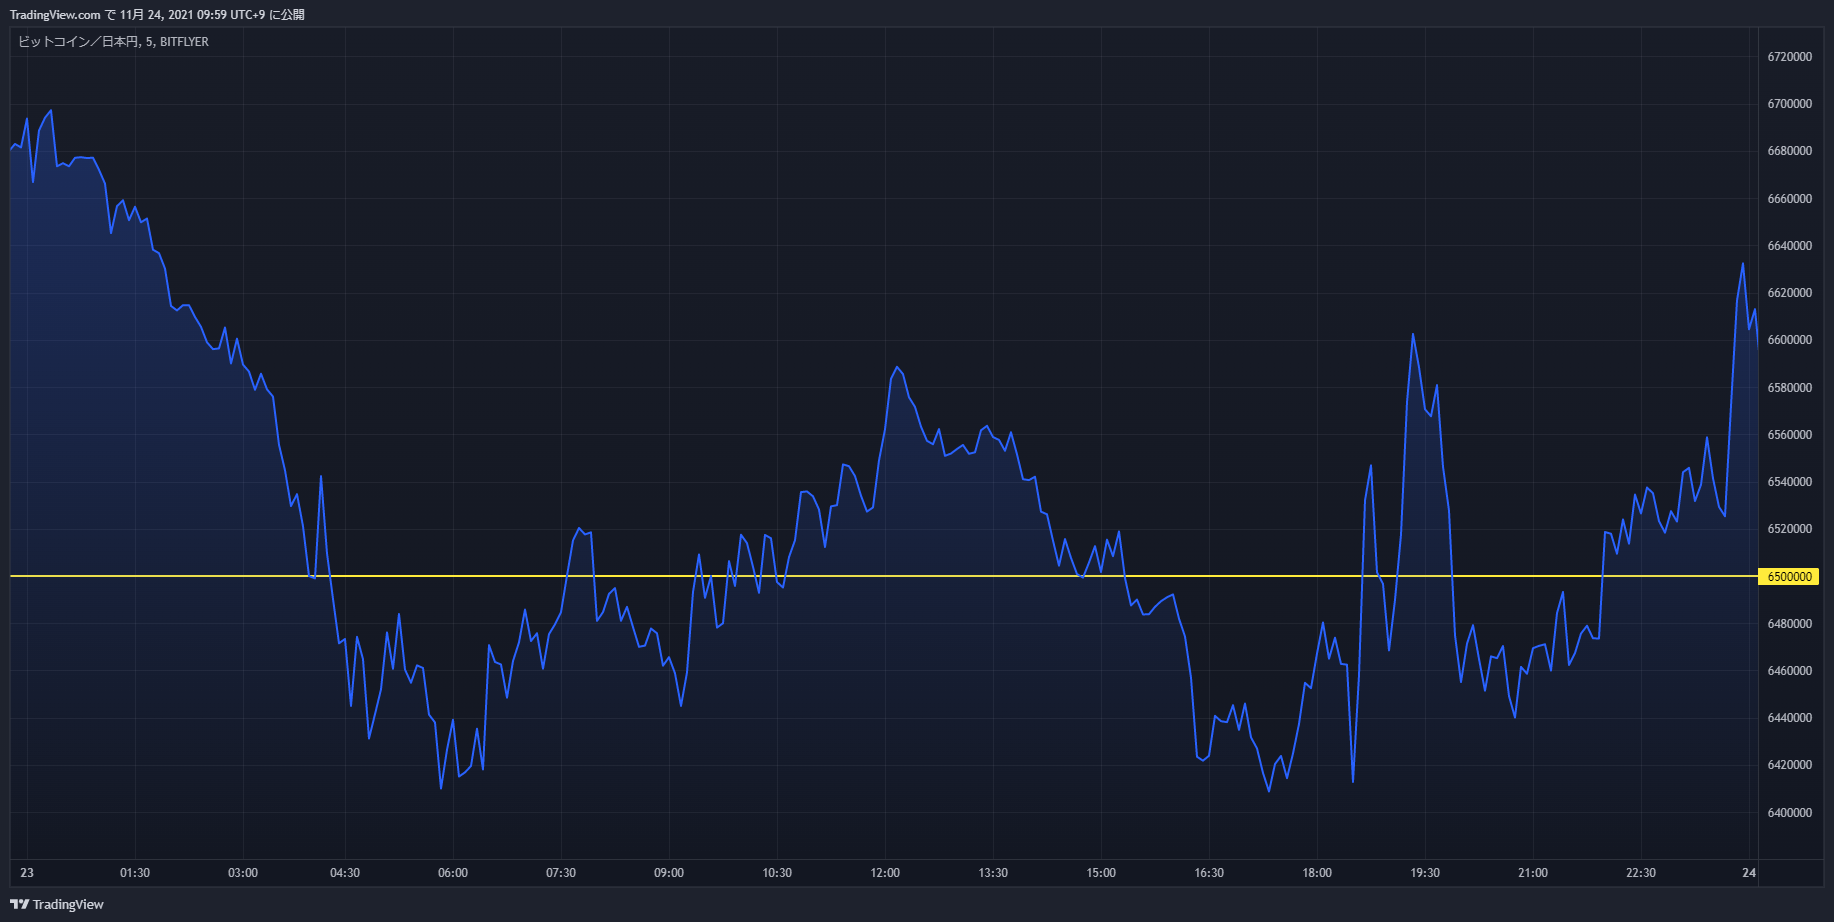The height and width of the screenshot is (922, 1834).
Task: Click the 10:30 time axis label
Action: pos(777,873)
